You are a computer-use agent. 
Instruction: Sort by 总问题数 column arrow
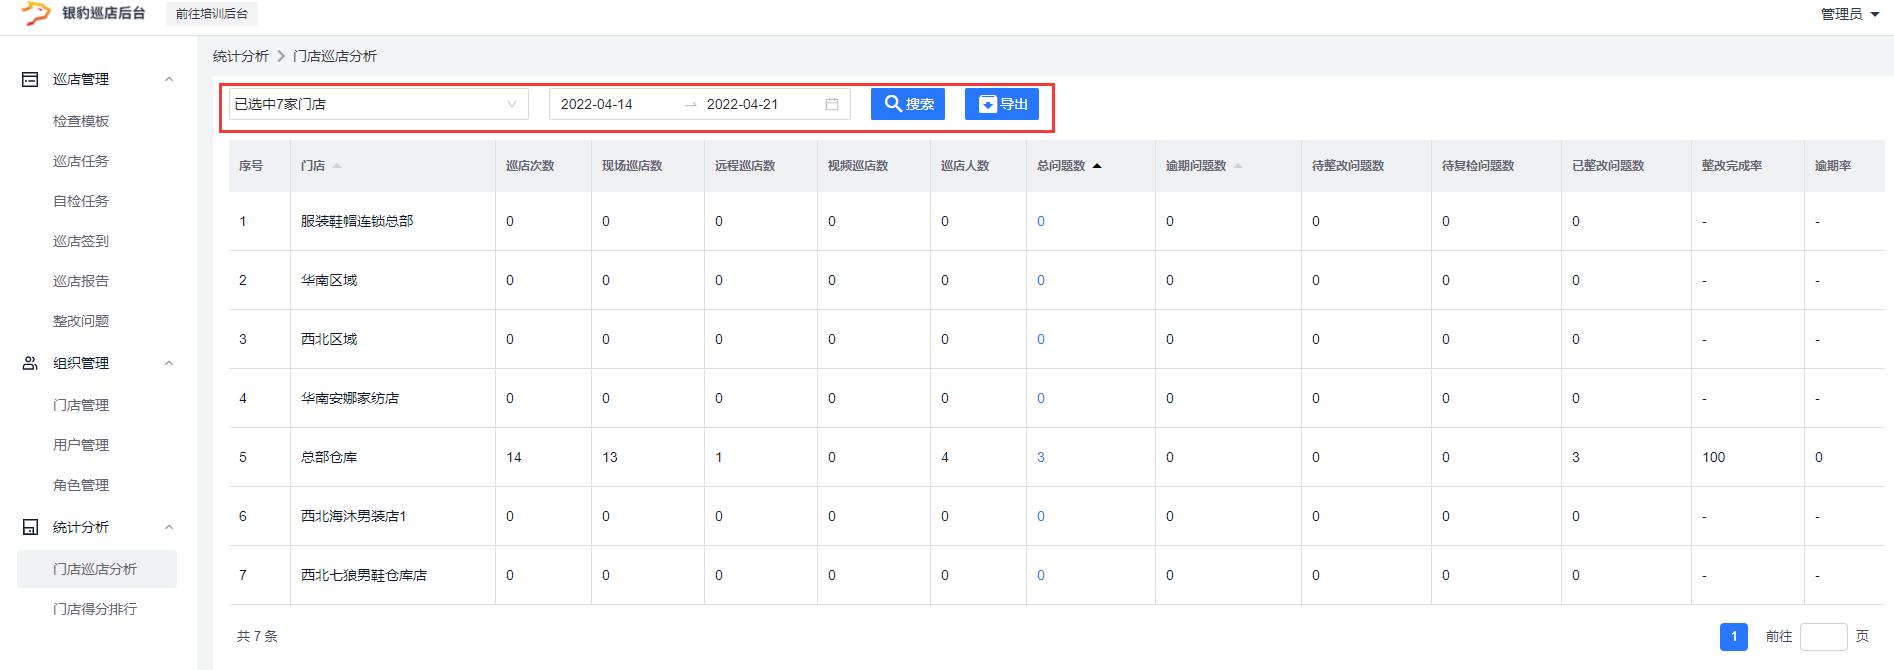coord(1097,166)
